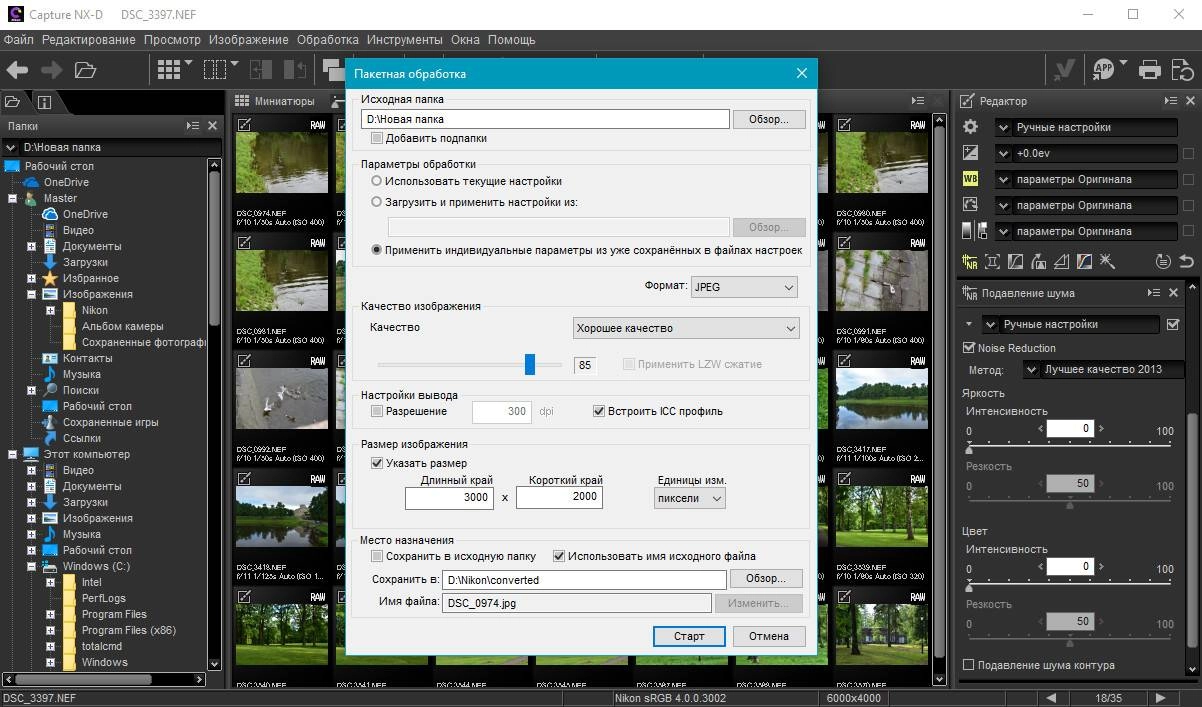This screenshot has width=1202, height=707.
Task: Select 'Использовать текущие настройки' radio button
Action: click(376, 181)
